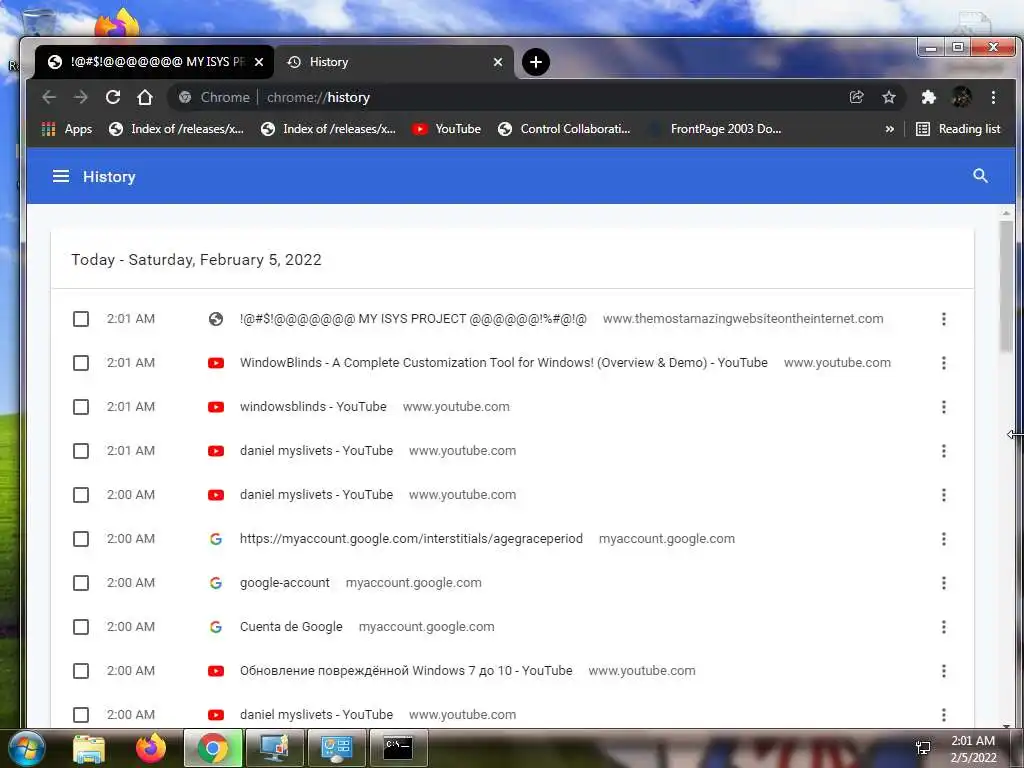
Task: Open the google-account history link
Action: (285, 583)
